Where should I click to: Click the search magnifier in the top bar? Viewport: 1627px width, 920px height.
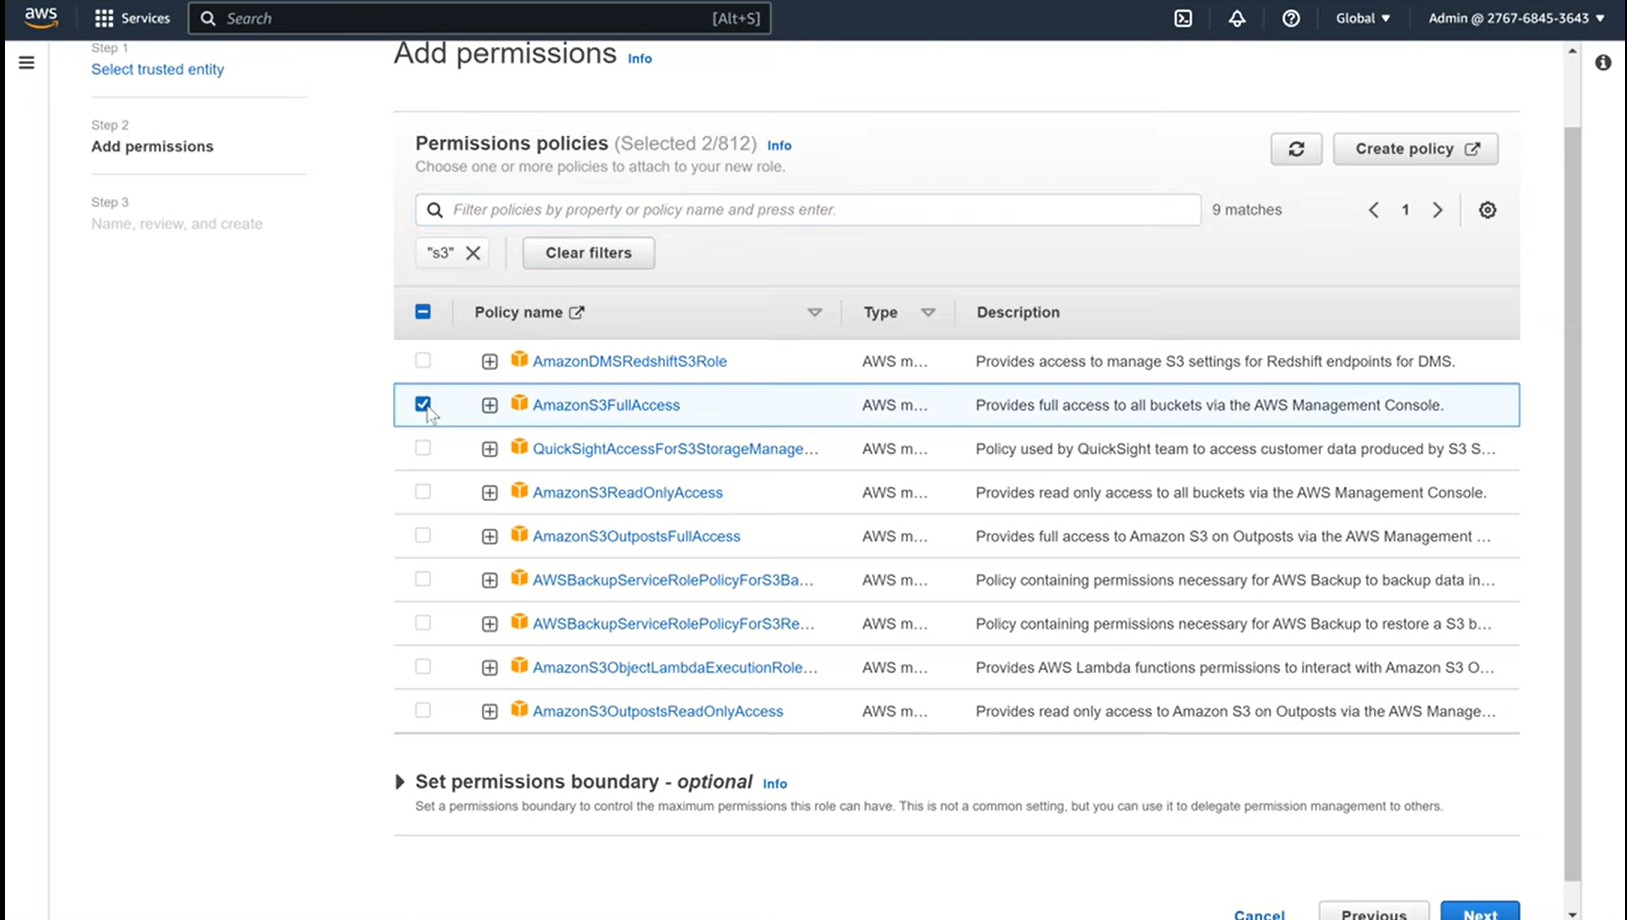[208, 18]
